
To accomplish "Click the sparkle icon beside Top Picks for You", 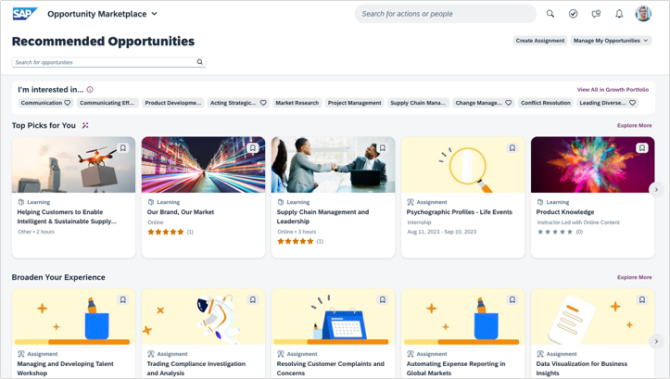I will (85, 125).
